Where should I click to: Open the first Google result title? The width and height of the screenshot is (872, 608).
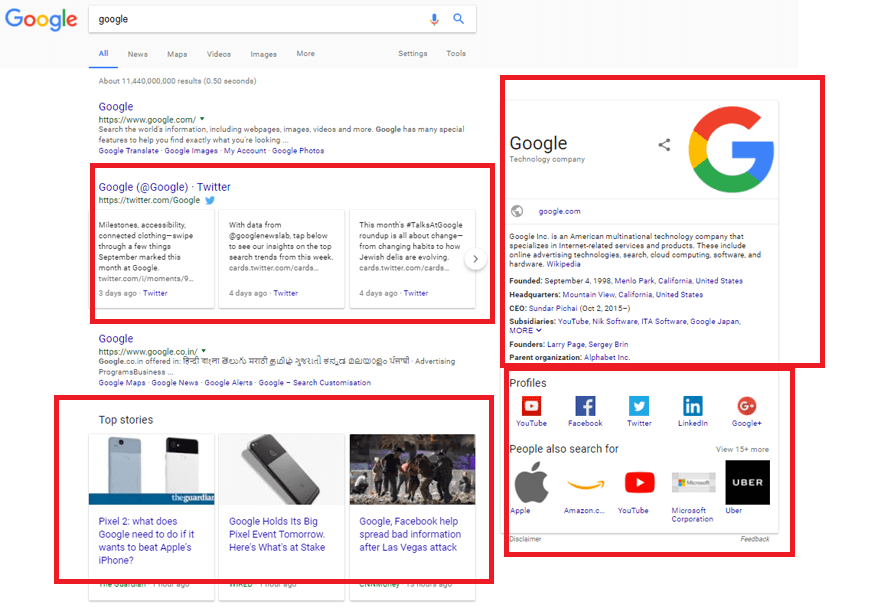pyautogui.click(x=116, y=106)
